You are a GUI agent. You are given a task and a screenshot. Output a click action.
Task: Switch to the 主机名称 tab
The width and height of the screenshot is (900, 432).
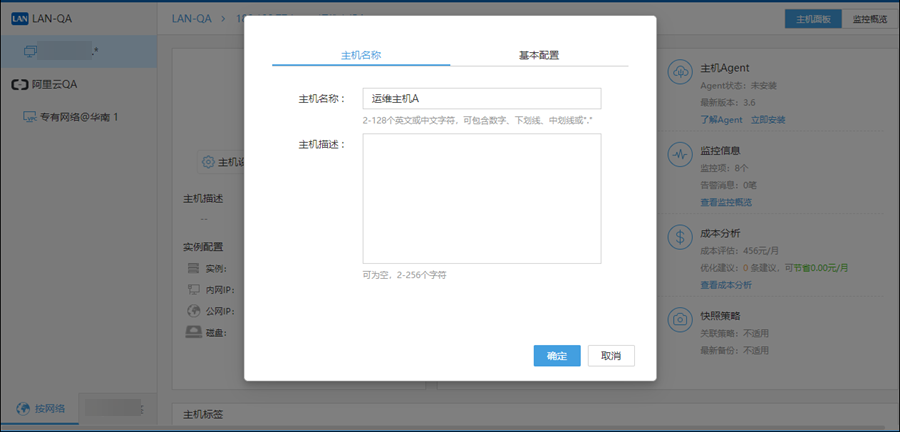point(360,55)
